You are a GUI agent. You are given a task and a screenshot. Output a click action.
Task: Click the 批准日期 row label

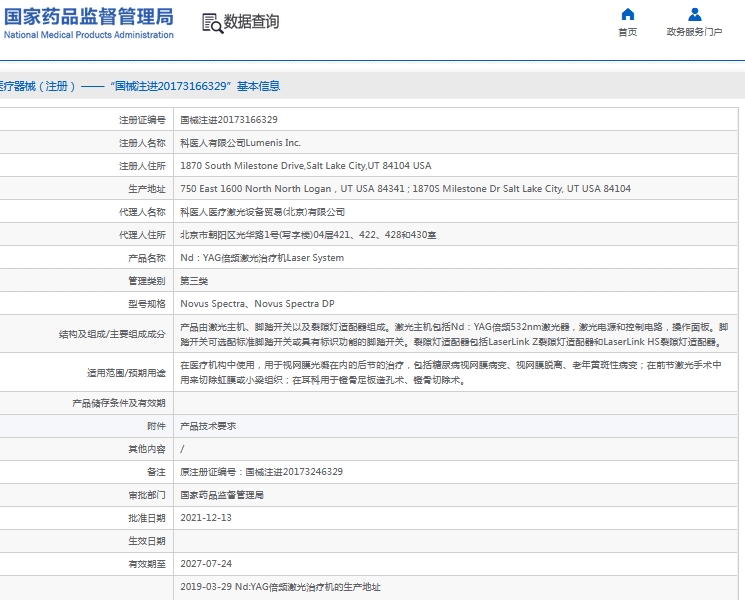(147, 518)
